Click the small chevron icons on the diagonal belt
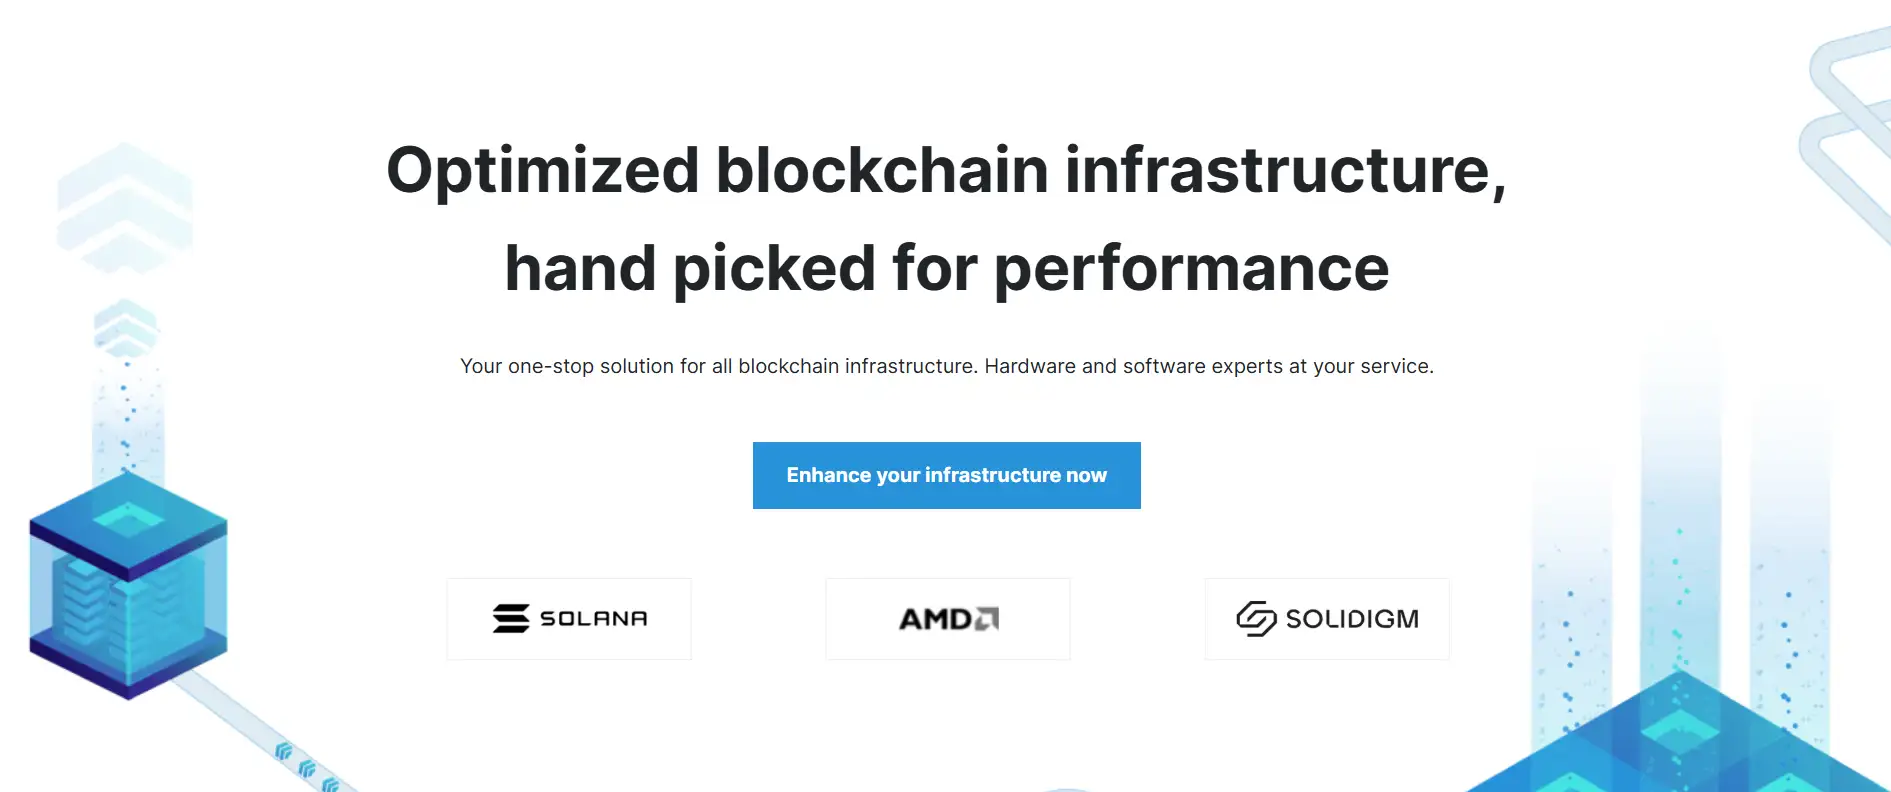The width and height of the screenshot is (1891, 792). (x=306, y=768)
